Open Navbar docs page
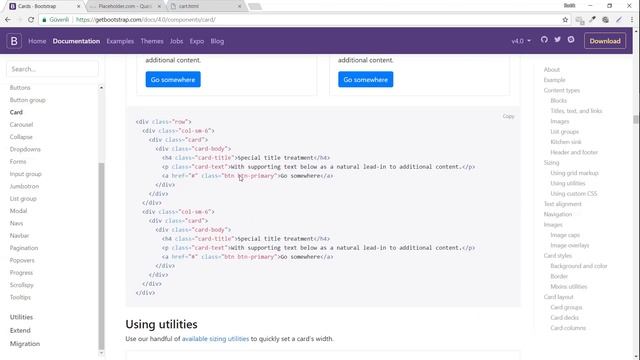Image resolution: width=640 pixels, height=360 pixels. 20,236
